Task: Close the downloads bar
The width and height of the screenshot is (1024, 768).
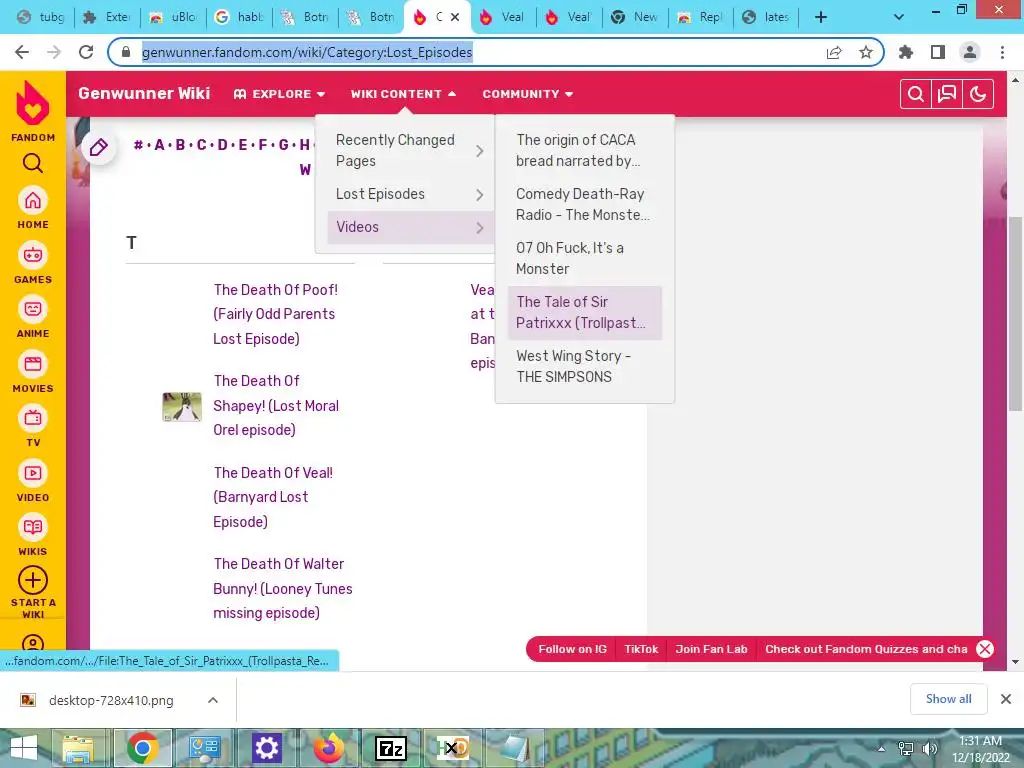Action: [1006, 699]
